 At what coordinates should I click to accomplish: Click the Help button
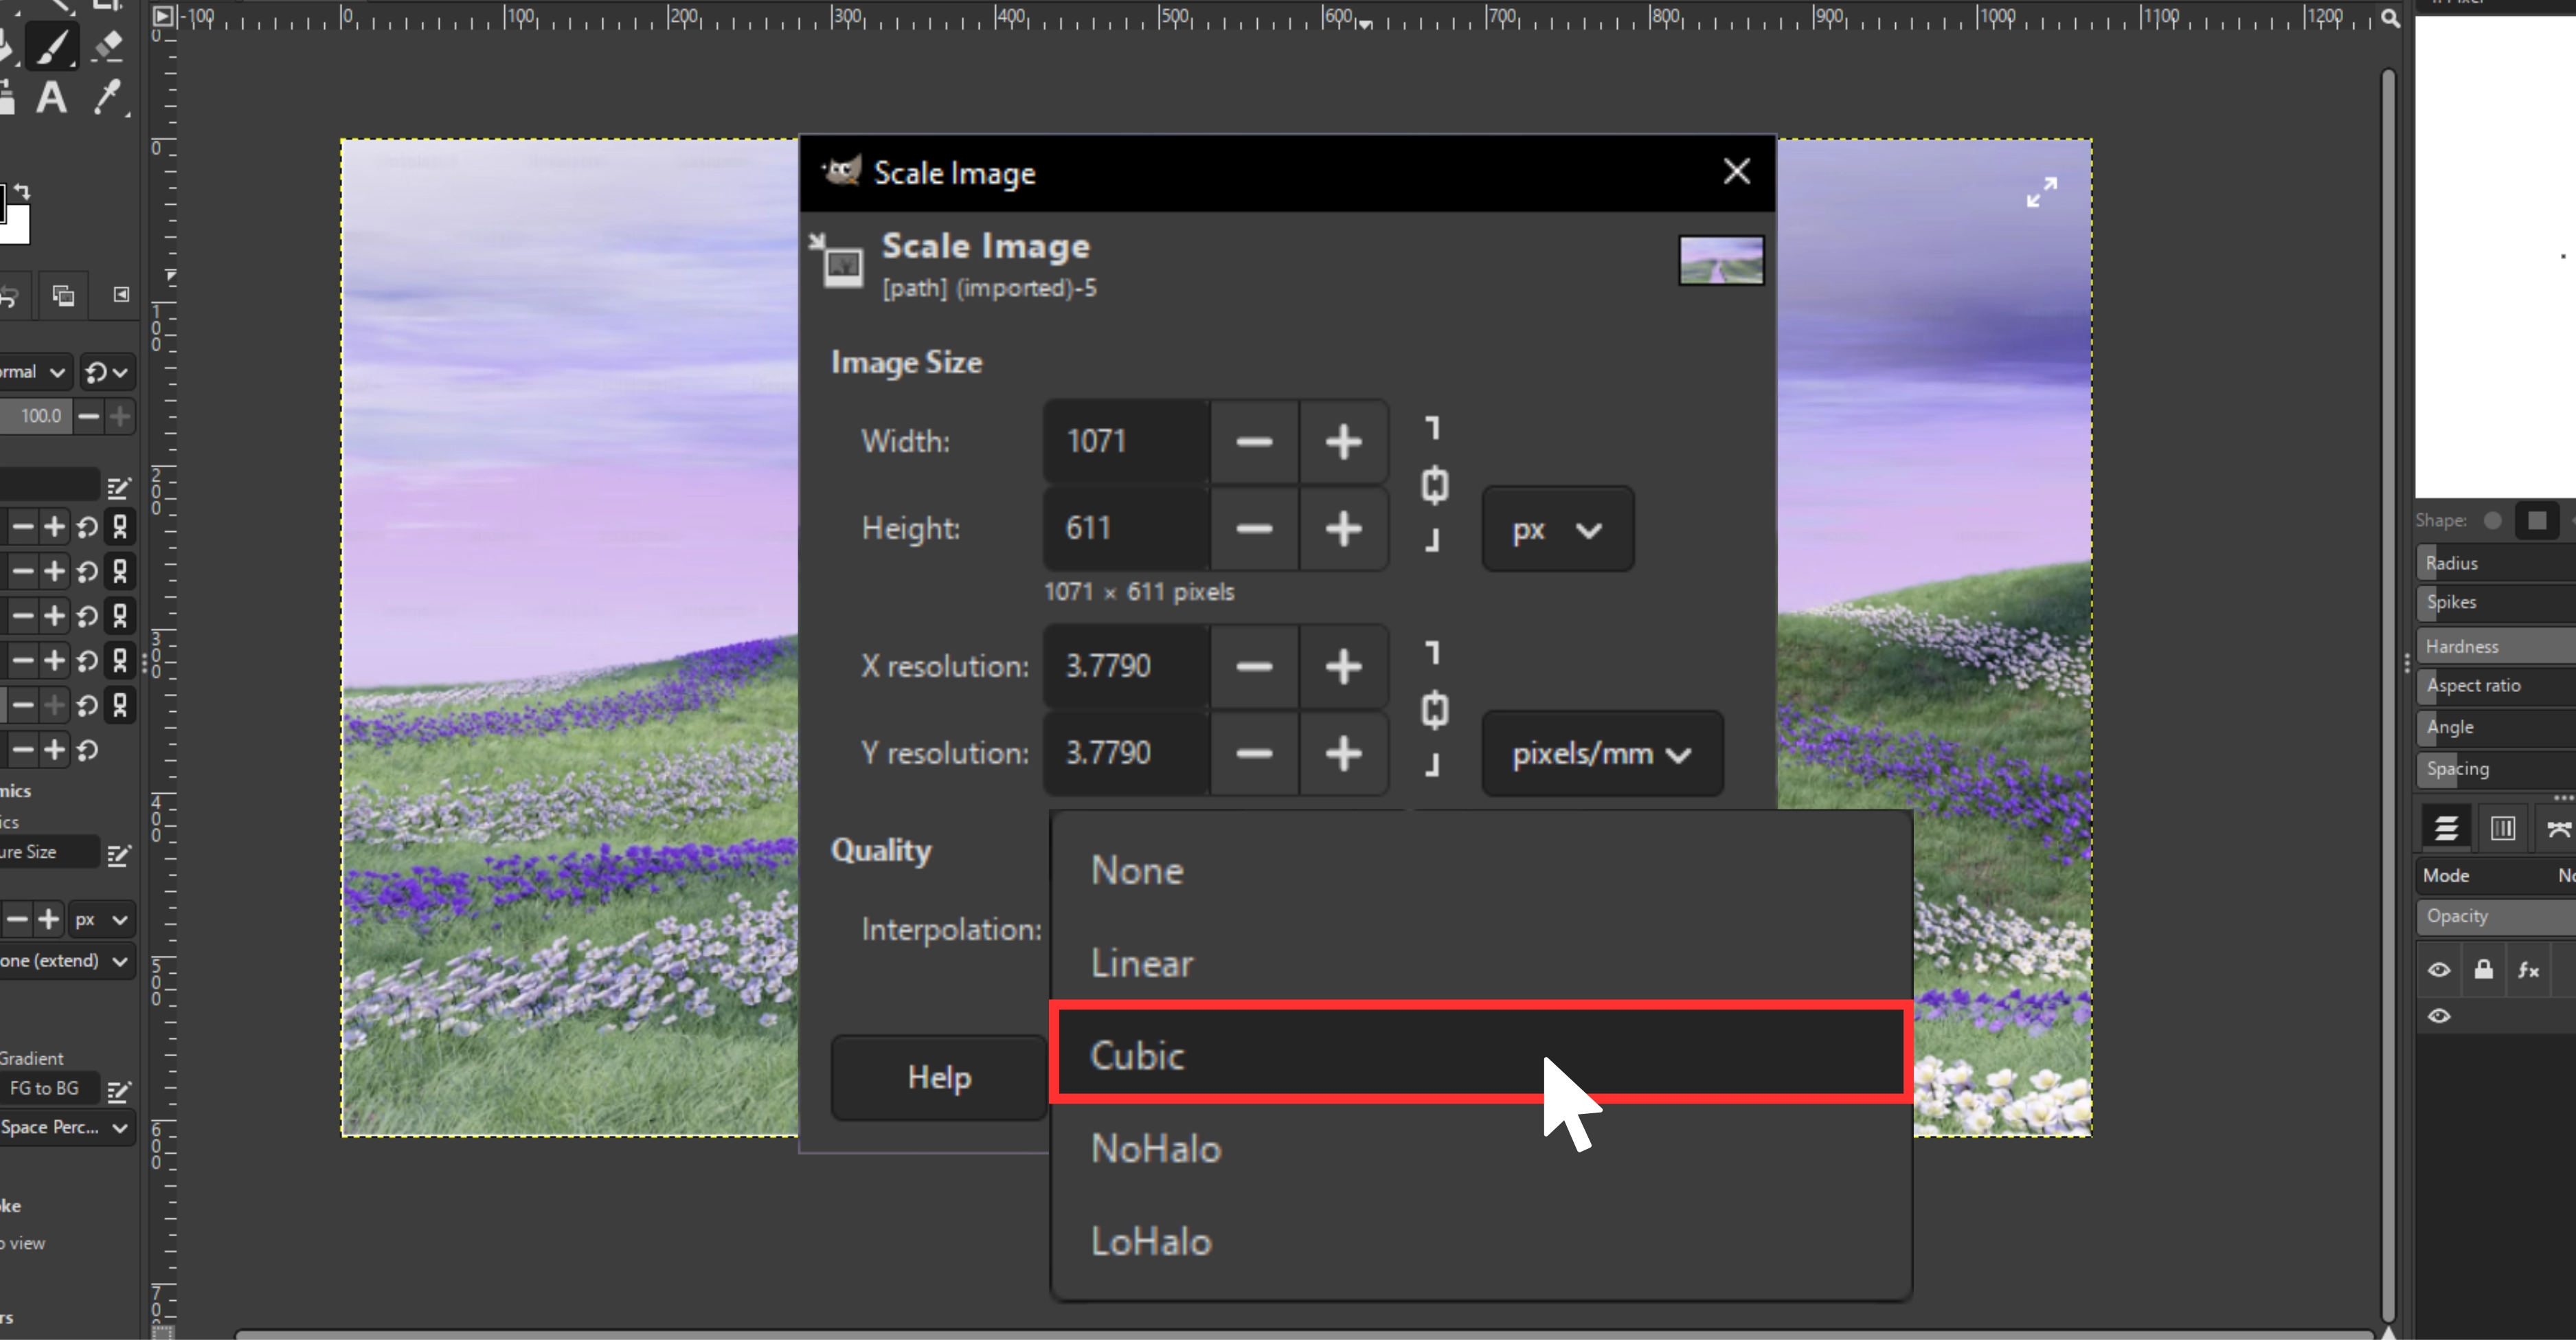point(939,1077)
